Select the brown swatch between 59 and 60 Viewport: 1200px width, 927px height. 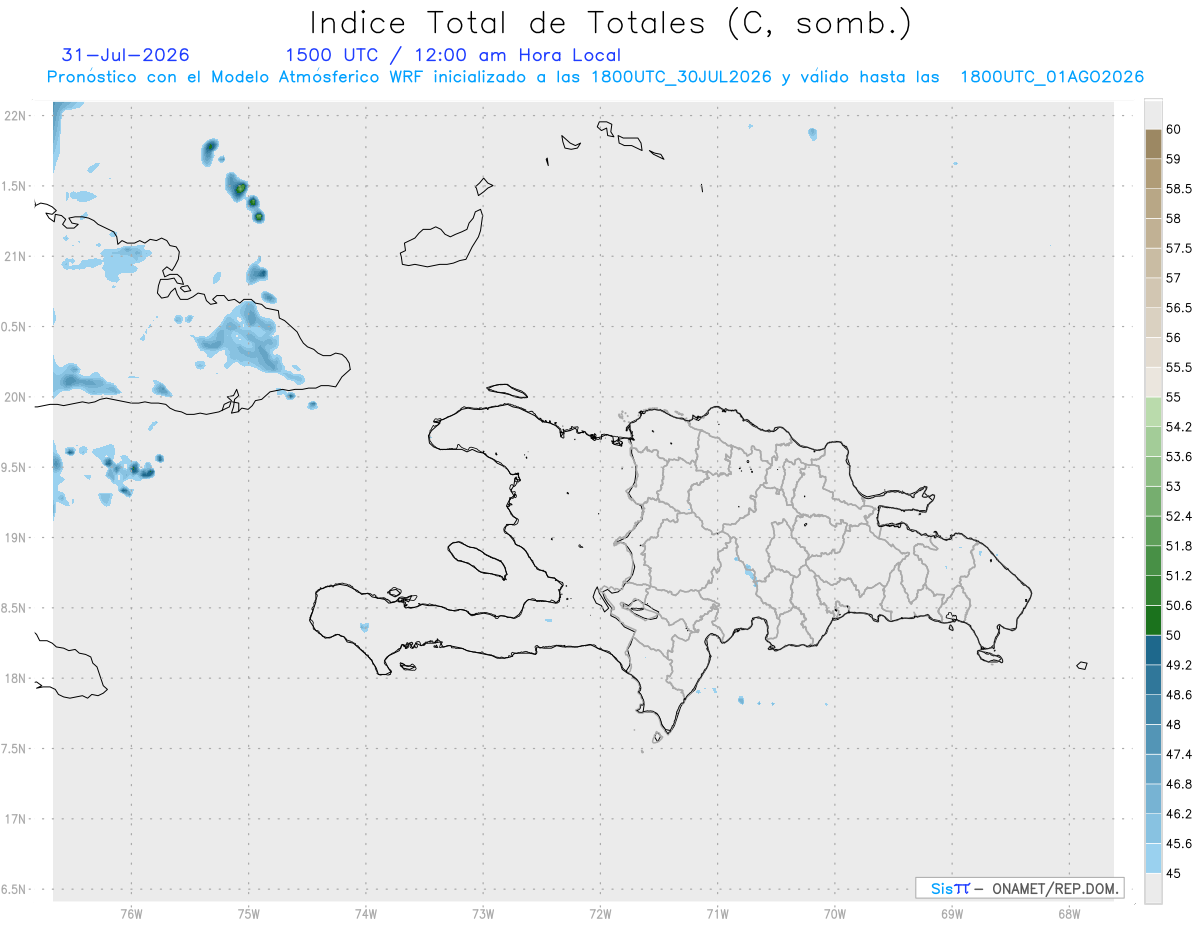click(x=1153, y=144)
